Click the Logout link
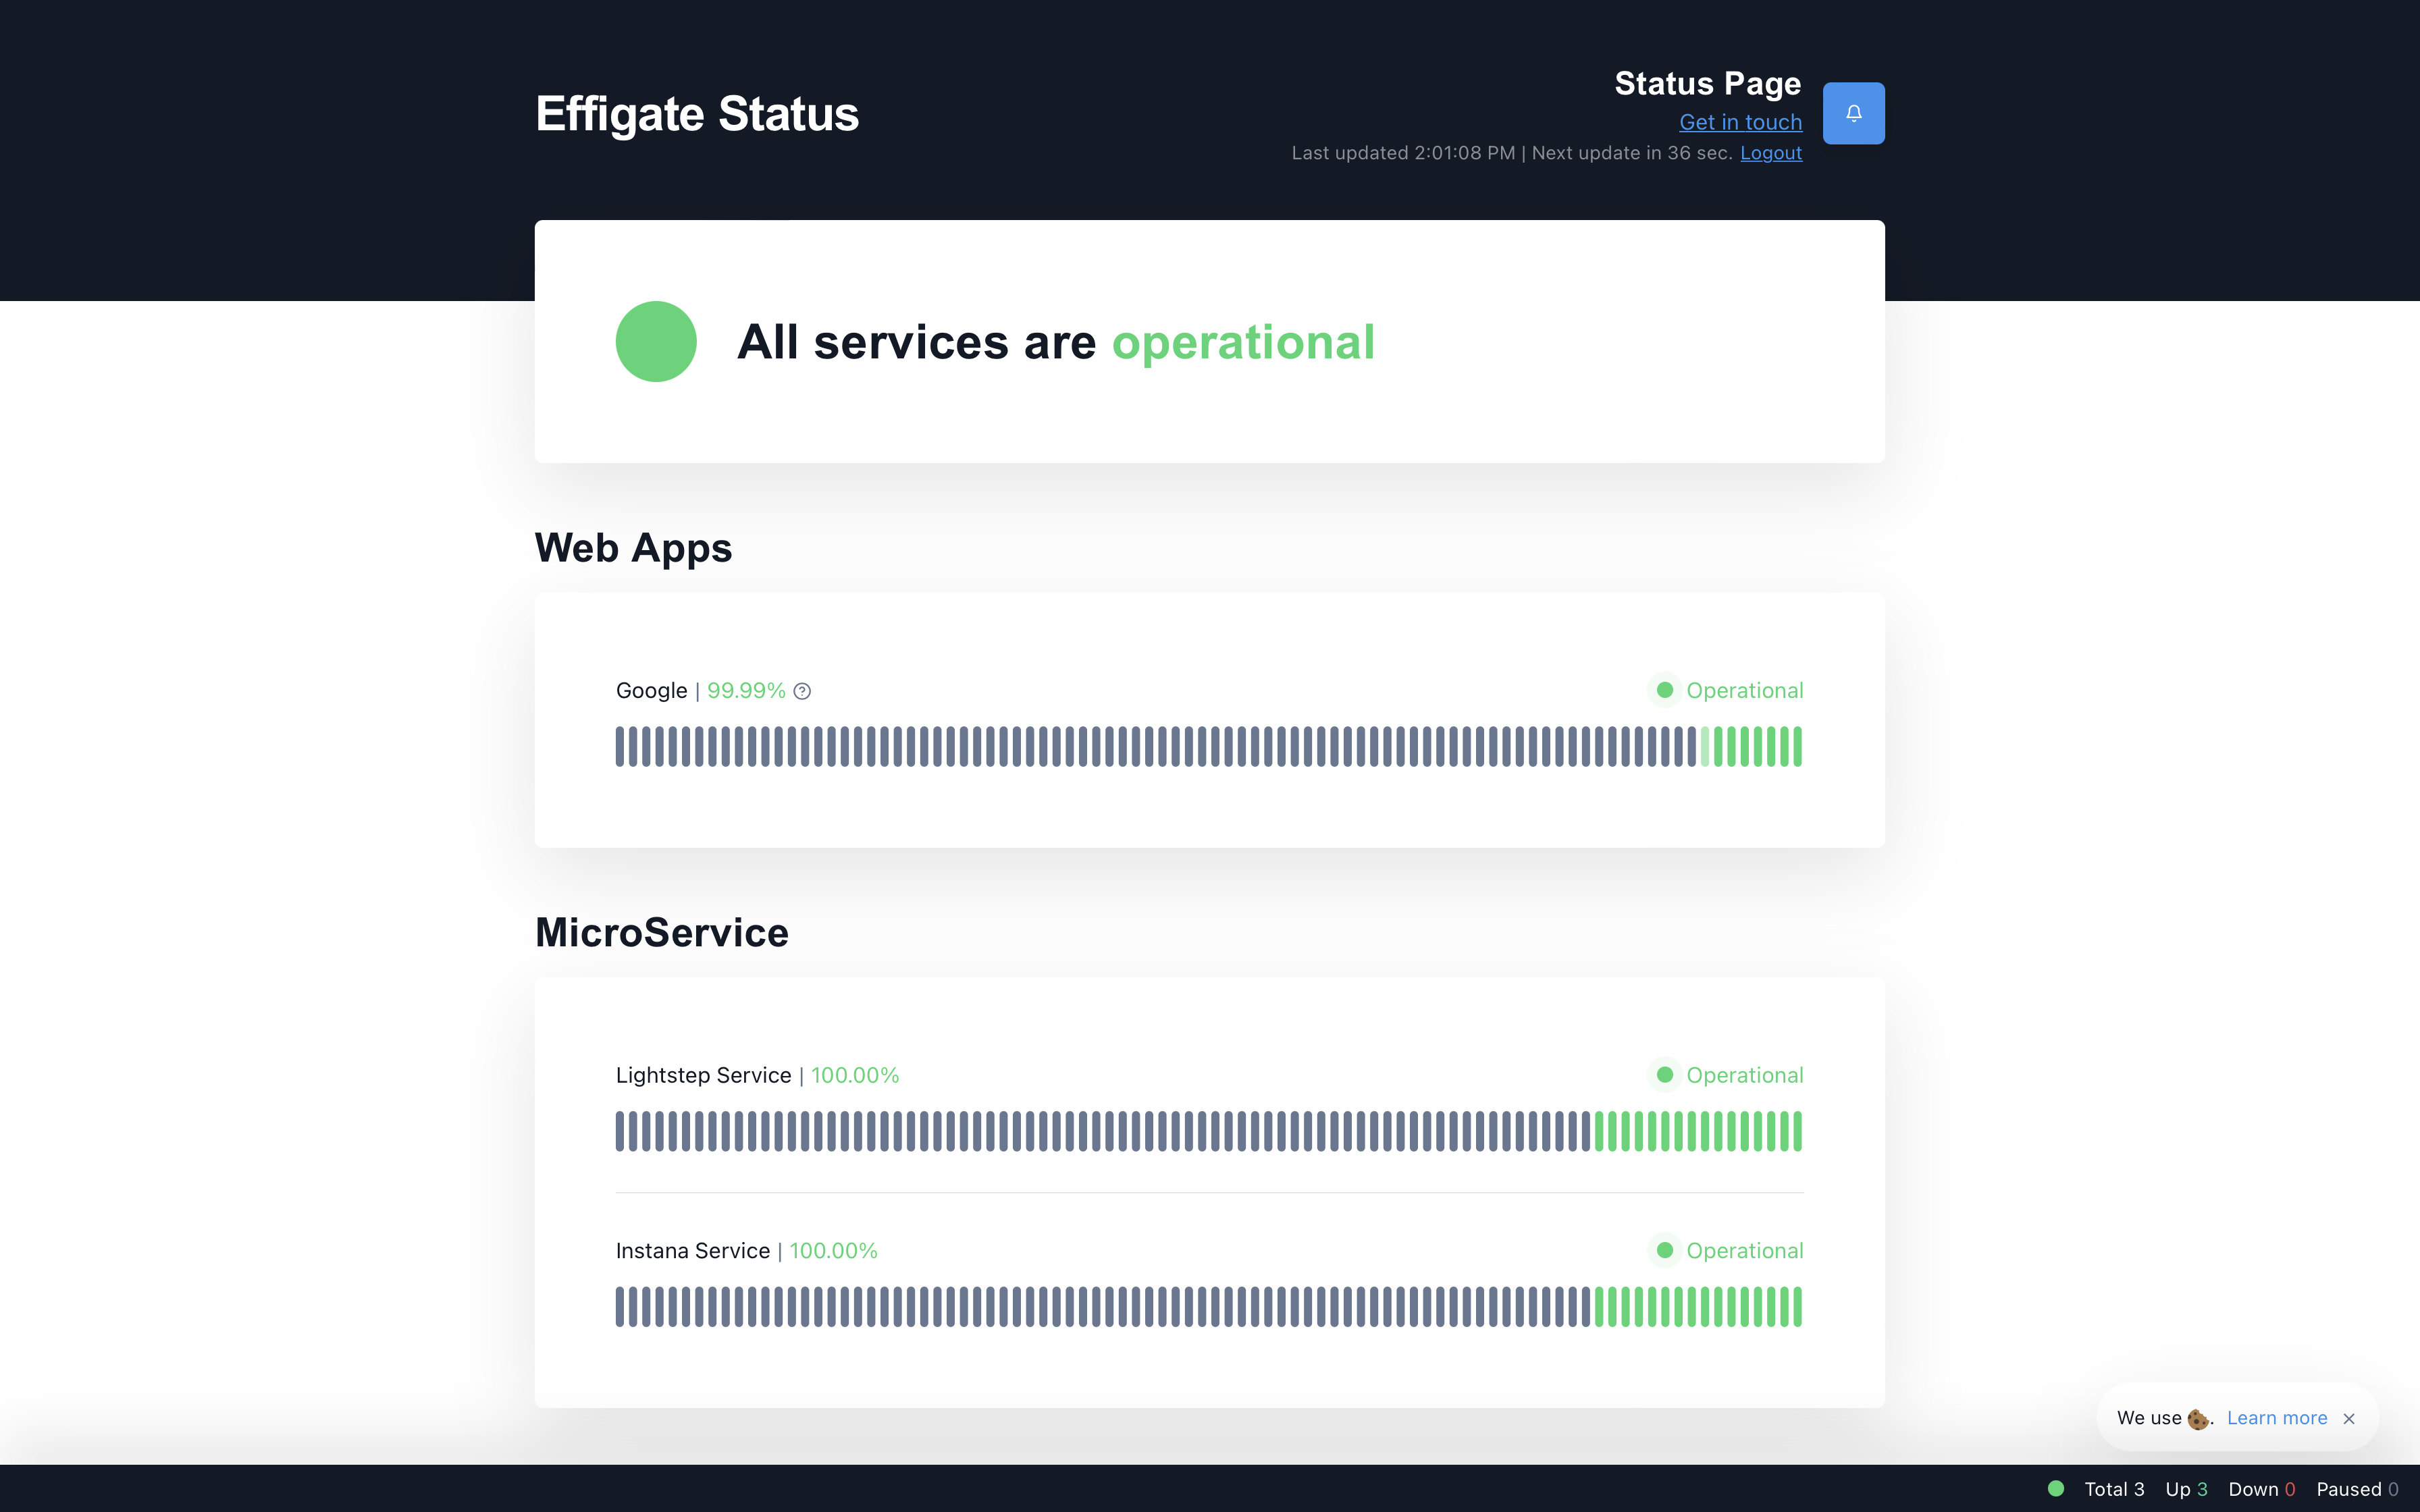 click(1771, 153)
